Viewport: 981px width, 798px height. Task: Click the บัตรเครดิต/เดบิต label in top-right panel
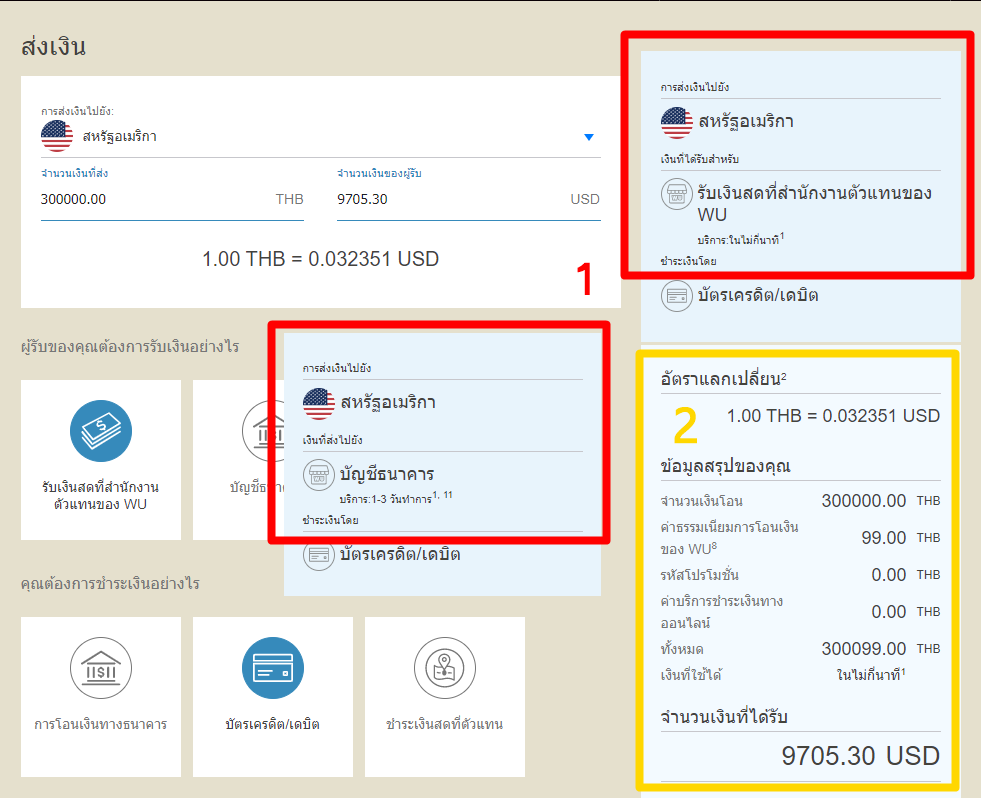pos(758,295)
